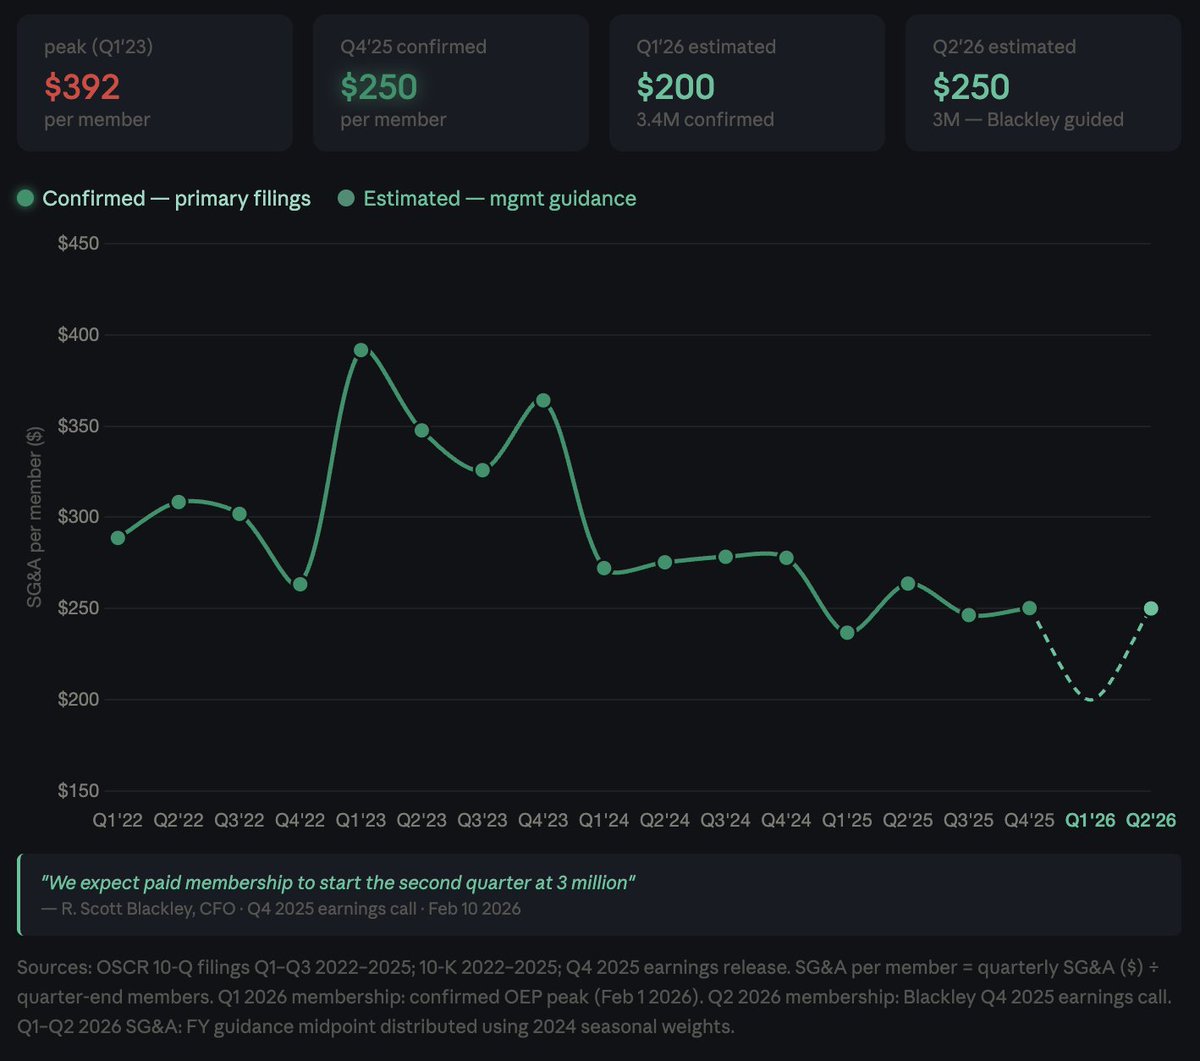This screenshot has height=1061, width=1200.
Task: Click the Q2'26 estimated $250 card
Action: [1043, 83]
